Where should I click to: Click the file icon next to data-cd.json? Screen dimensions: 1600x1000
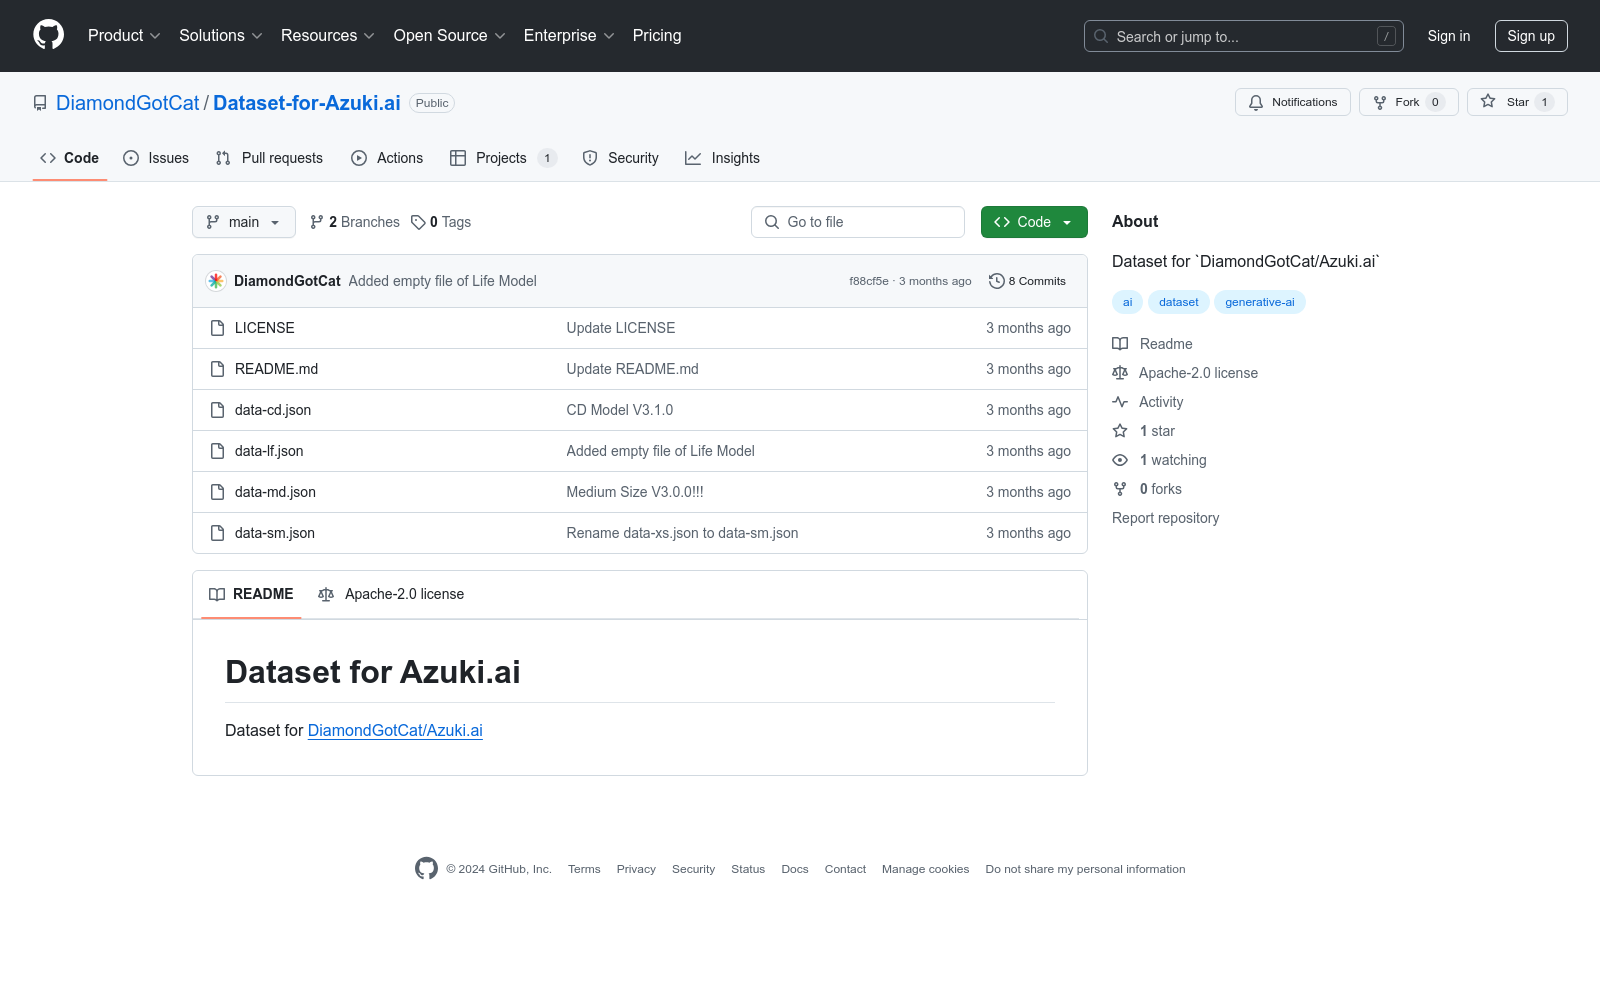217,410
